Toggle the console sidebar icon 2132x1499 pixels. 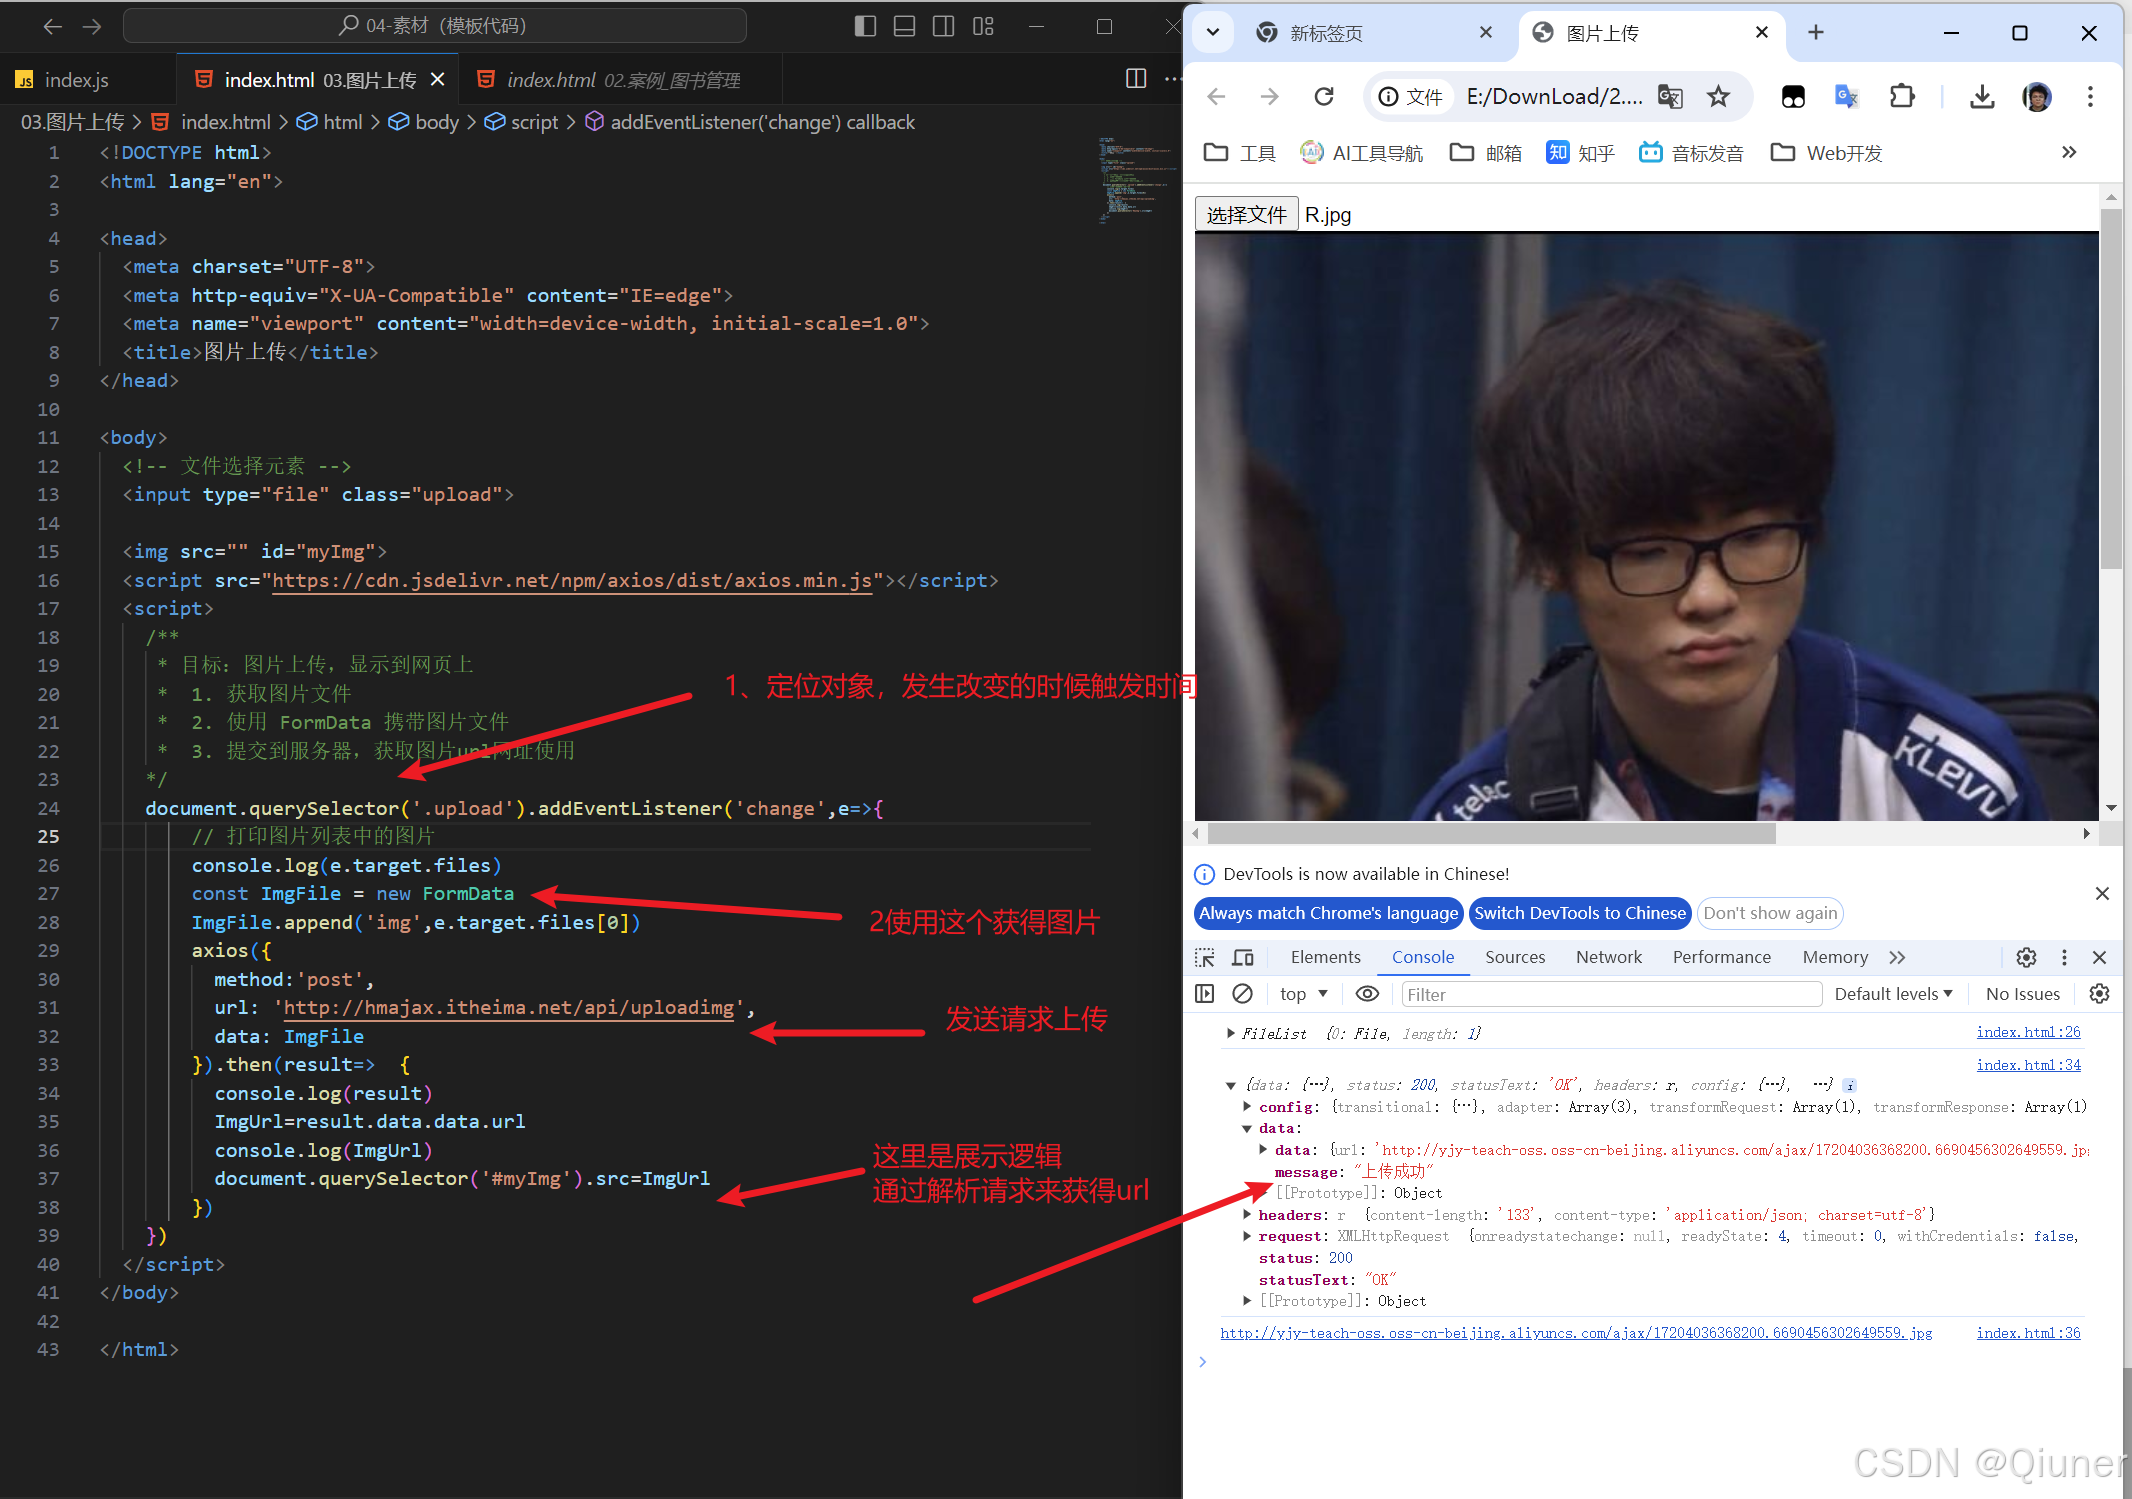click(1205, 994)
